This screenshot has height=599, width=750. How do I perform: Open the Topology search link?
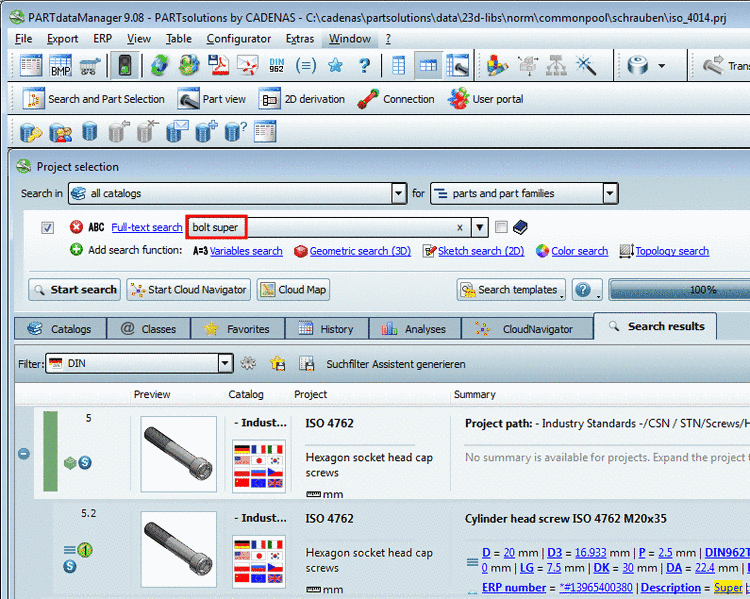coord(672,251)
